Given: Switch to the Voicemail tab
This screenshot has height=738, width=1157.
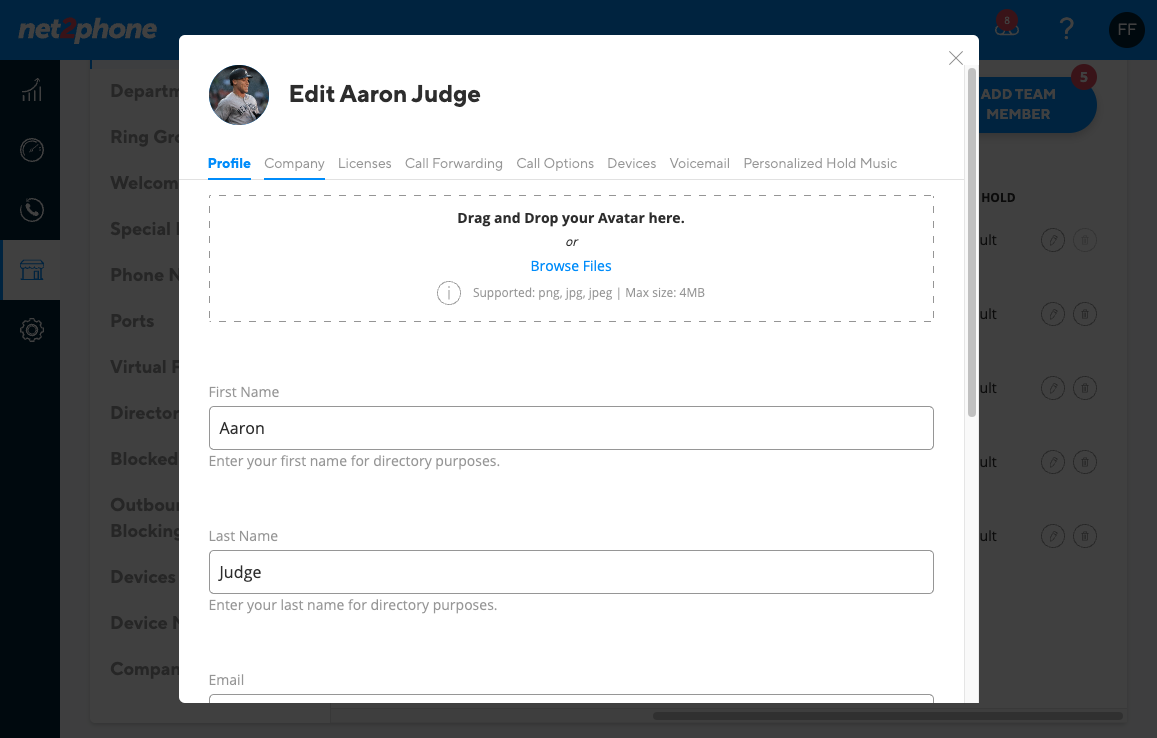Looking at the screenshot, I should pos(700,163).
